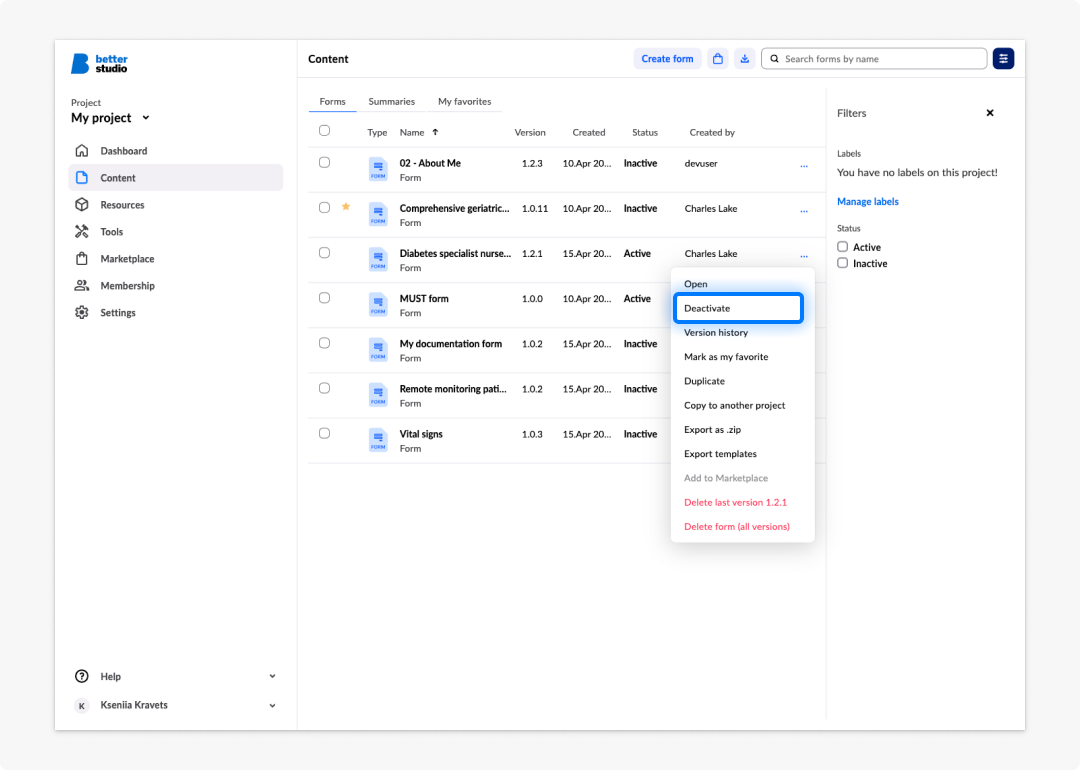This screenshot has height=770, width=1080.
Task: Enable the Inactive status filter
Action: [842, 263]
